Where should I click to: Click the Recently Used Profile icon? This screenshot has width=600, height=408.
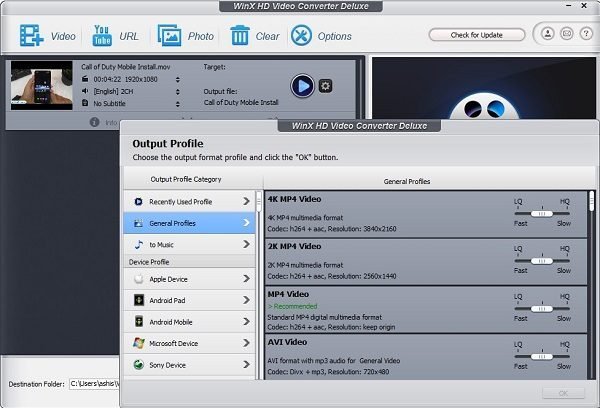pyautogui.click(x=138, y=201)
